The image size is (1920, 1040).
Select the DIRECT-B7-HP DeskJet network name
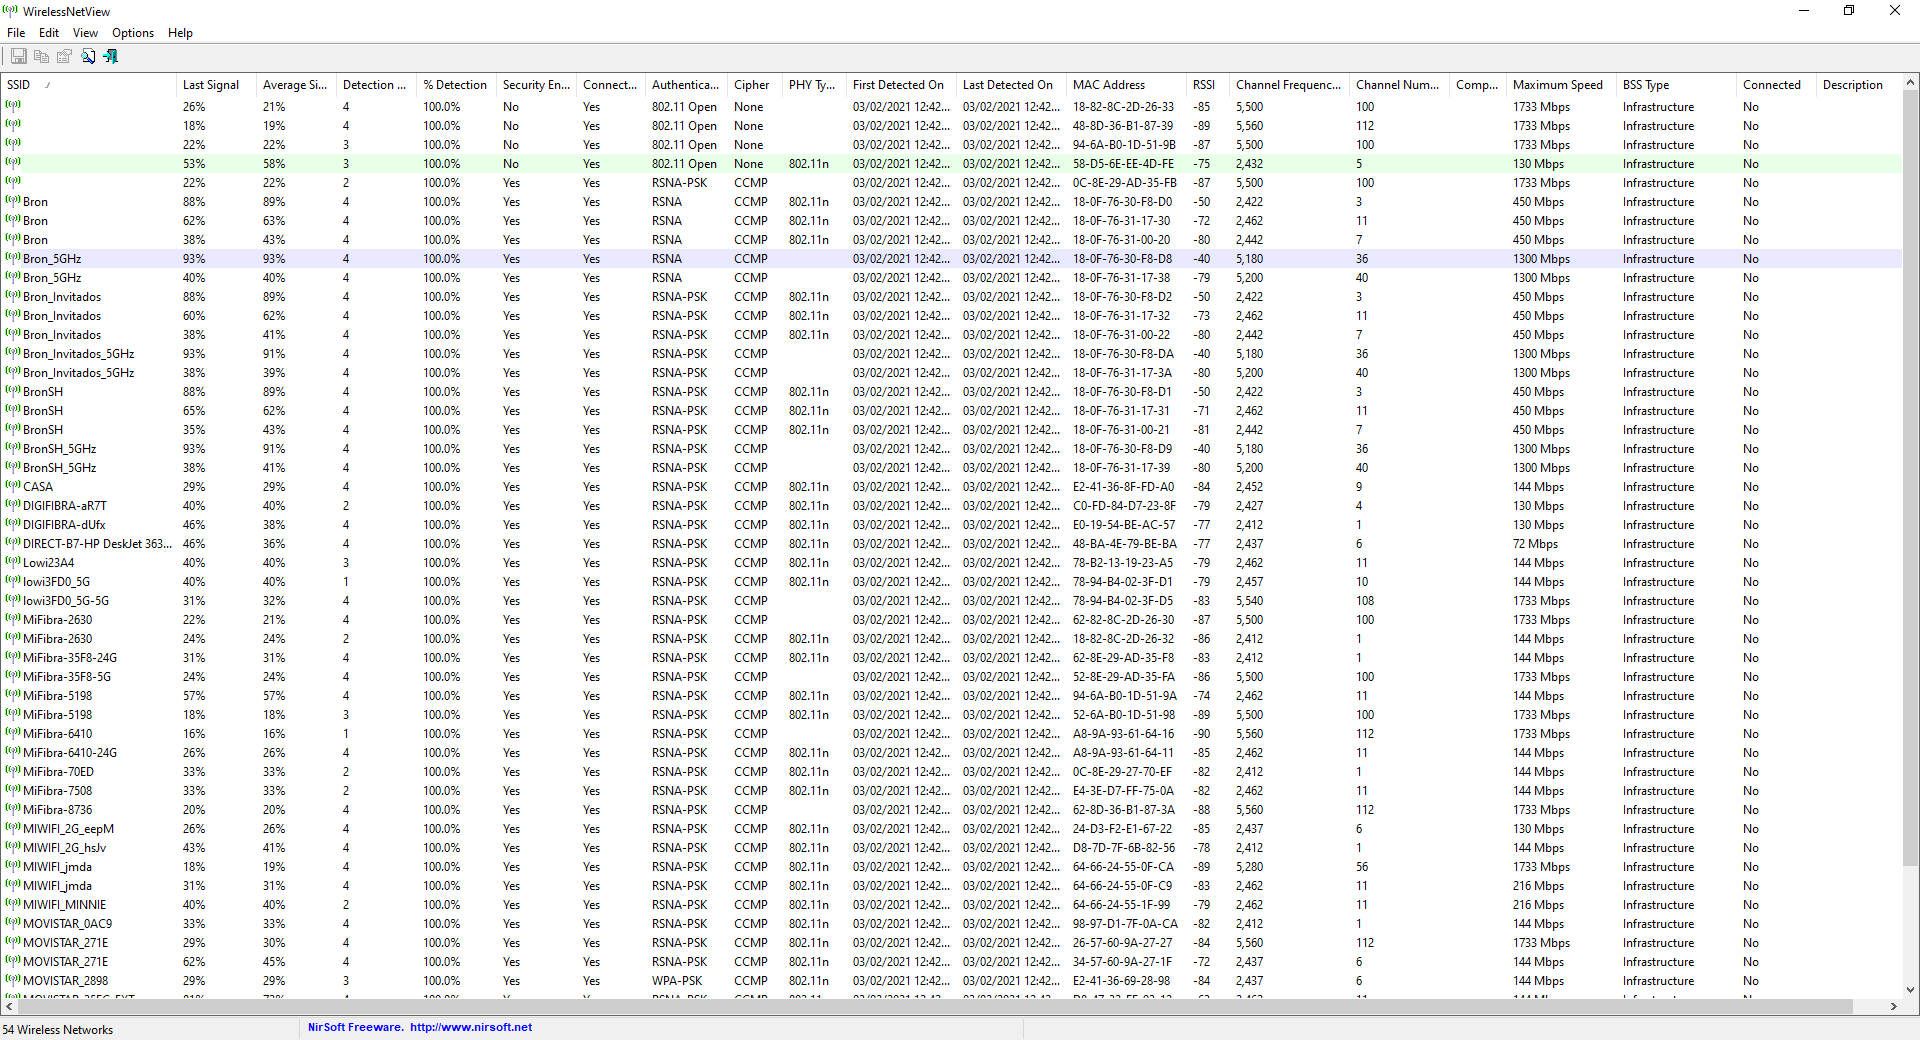pos(98,544)
